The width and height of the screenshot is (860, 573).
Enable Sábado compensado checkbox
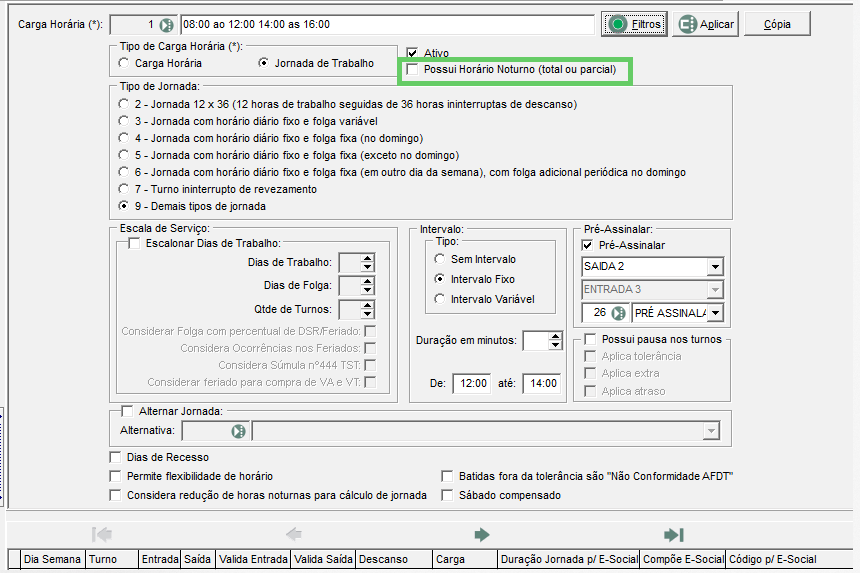point(448,495)
